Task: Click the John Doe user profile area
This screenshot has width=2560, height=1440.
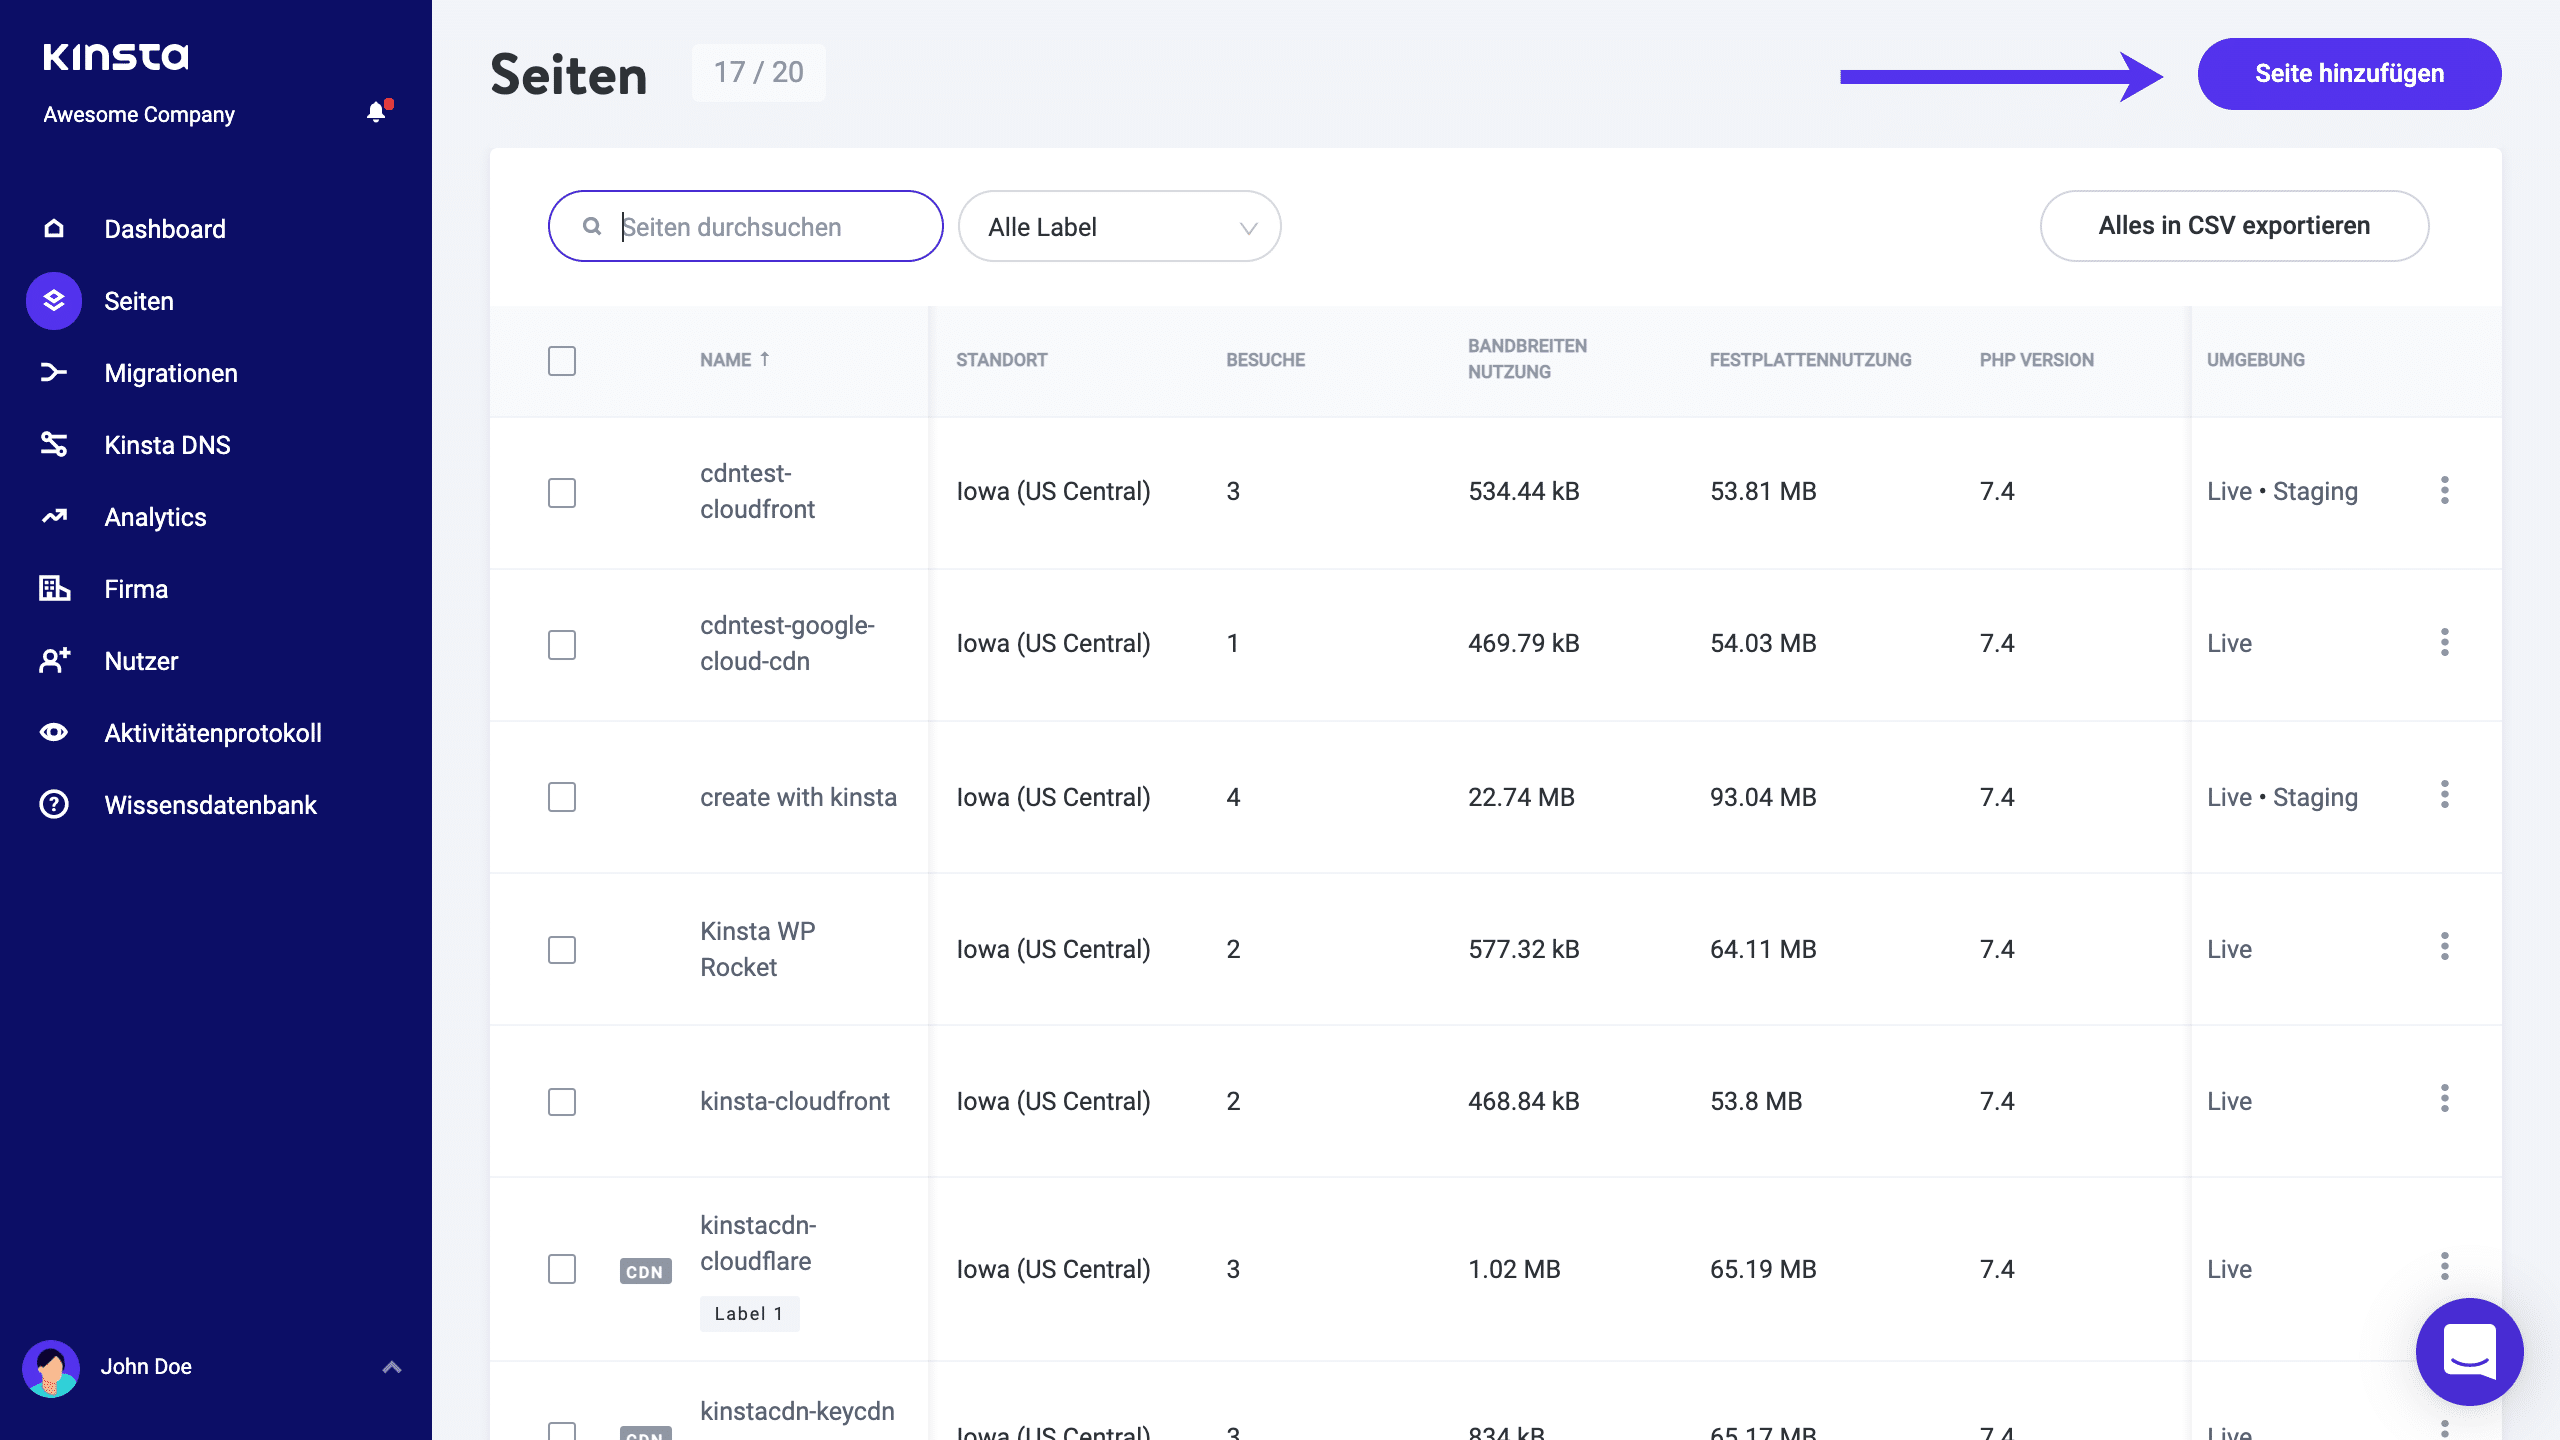Action: coord(216,1366)
